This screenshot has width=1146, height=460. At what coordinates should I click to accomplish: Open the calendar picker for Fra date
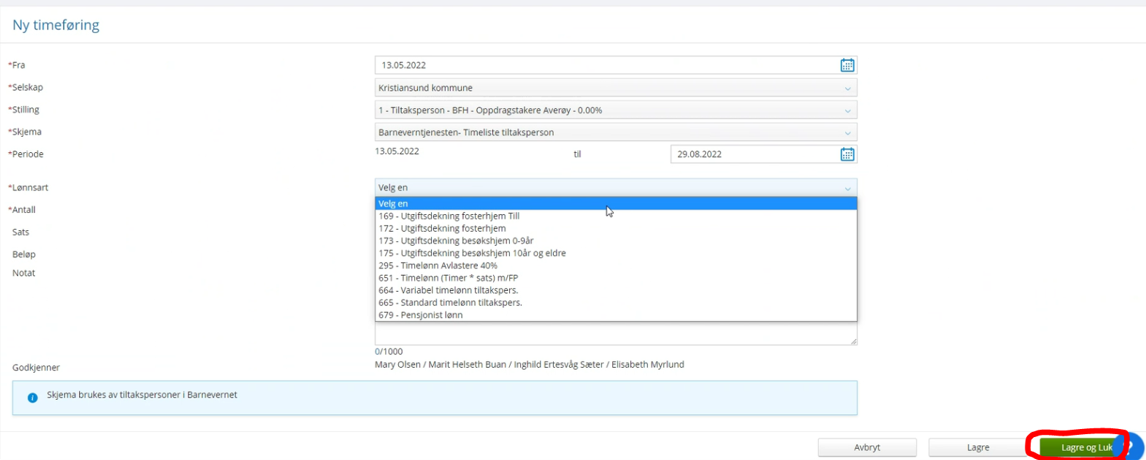(x=847, y=65)
